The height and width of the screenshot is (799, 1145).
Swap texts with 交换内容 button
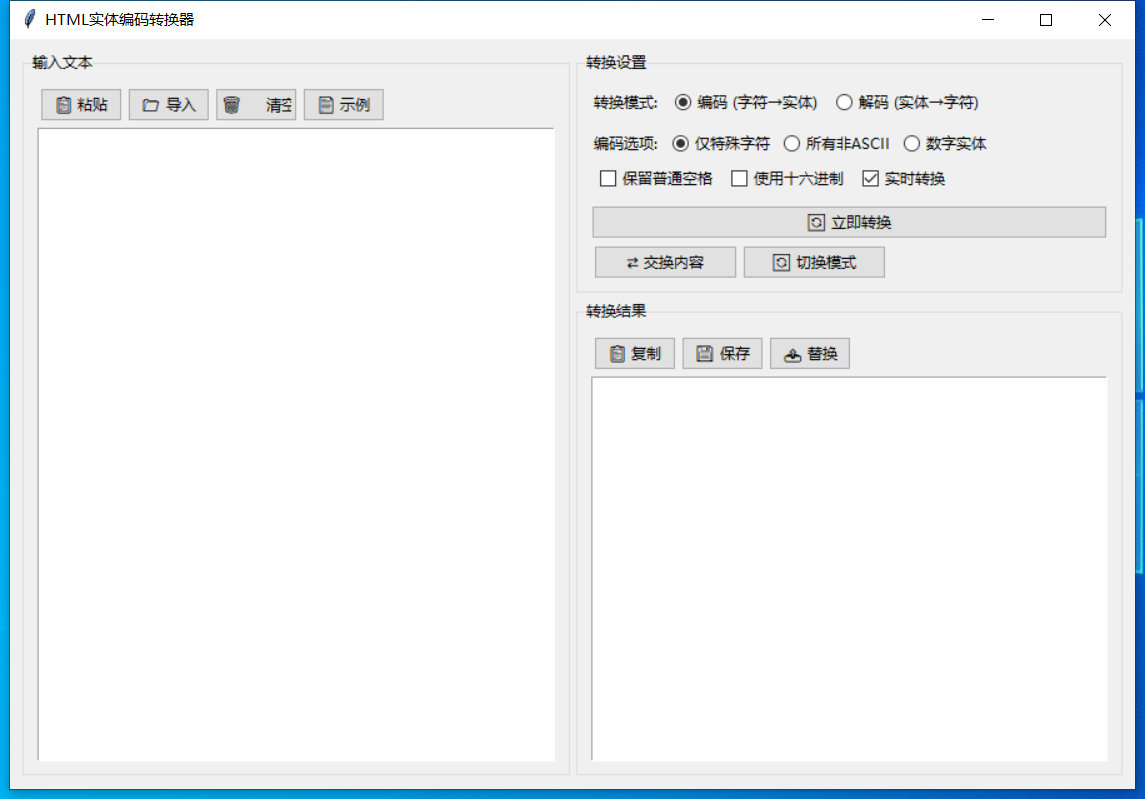pyautogui.click(x=665, y=262)
